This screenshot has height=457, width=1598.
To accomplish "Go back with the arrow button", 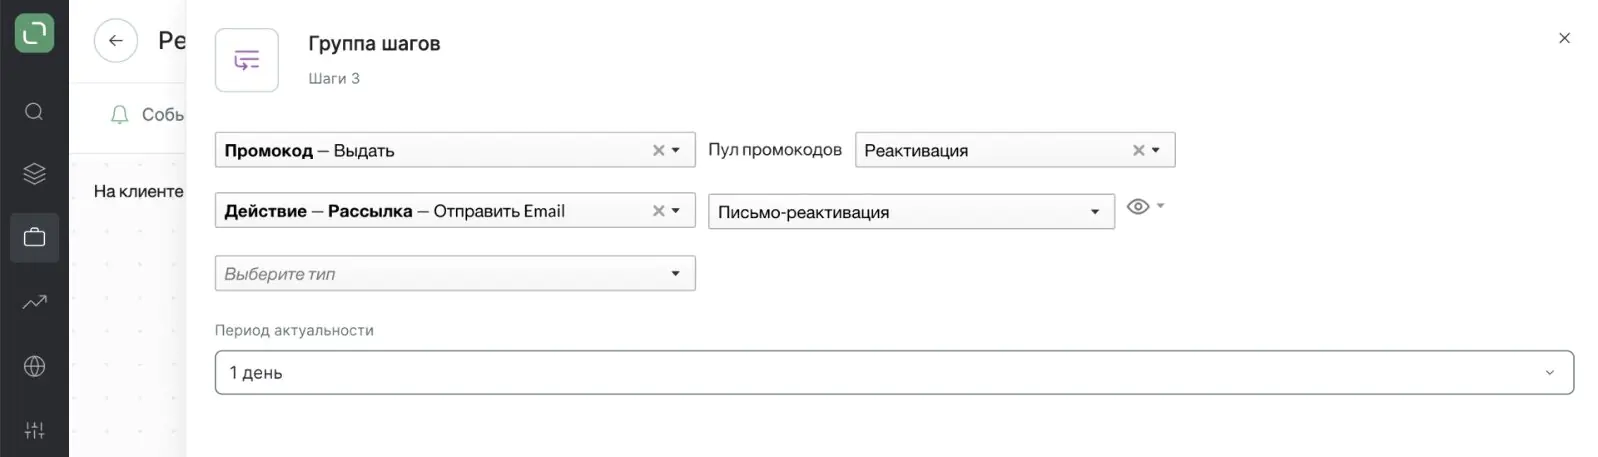I will 116,41.
